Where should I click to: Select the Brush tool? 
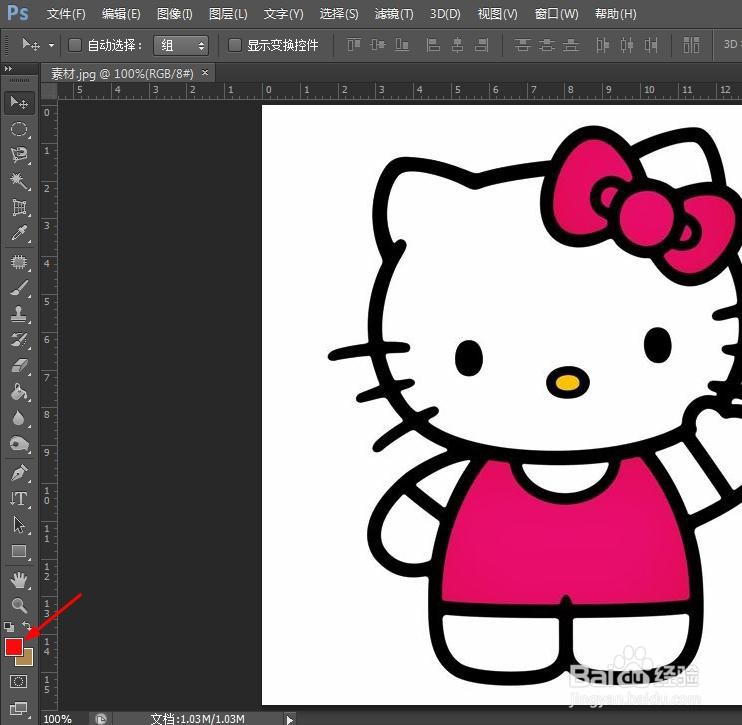pyautogui.click(x=19, y=288)
